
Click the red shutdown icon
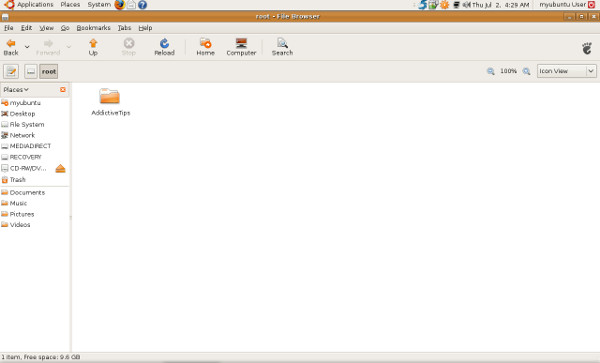pos(592,5)
